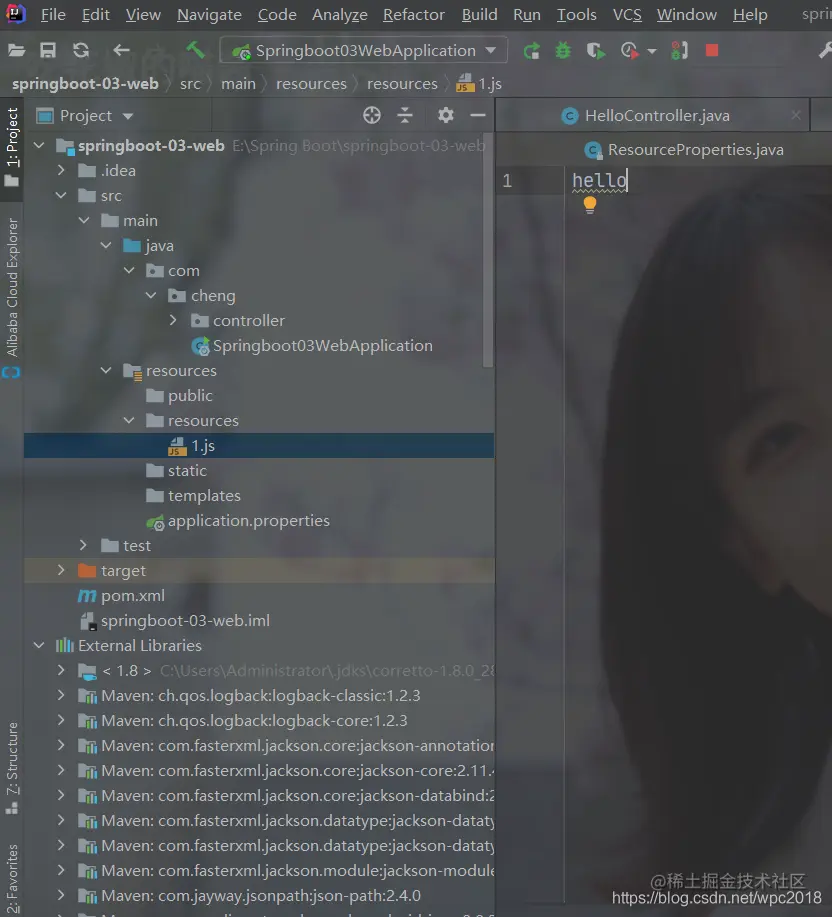Open the VCS menu

627,15
